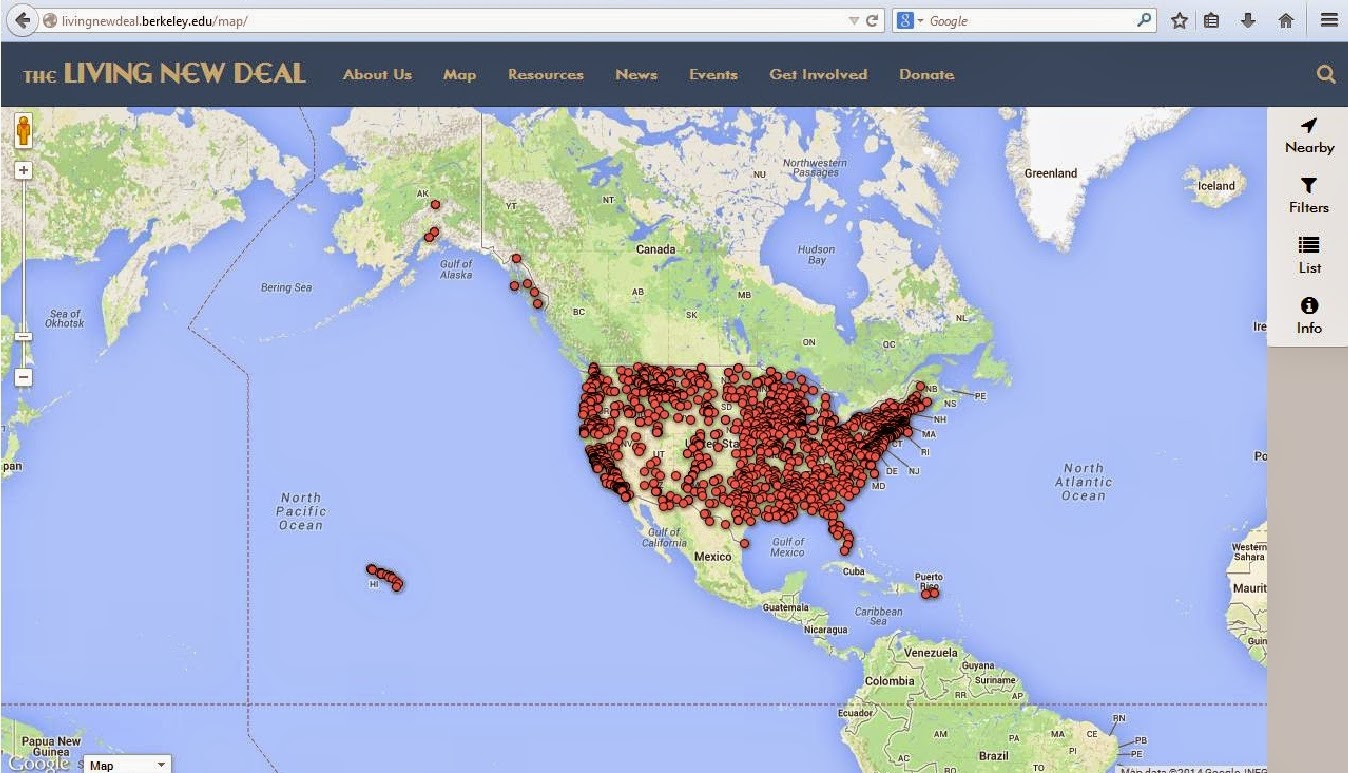Viewport: 1348px width, 773px height.
Task: Open the About Us menu
Action: 377,74
